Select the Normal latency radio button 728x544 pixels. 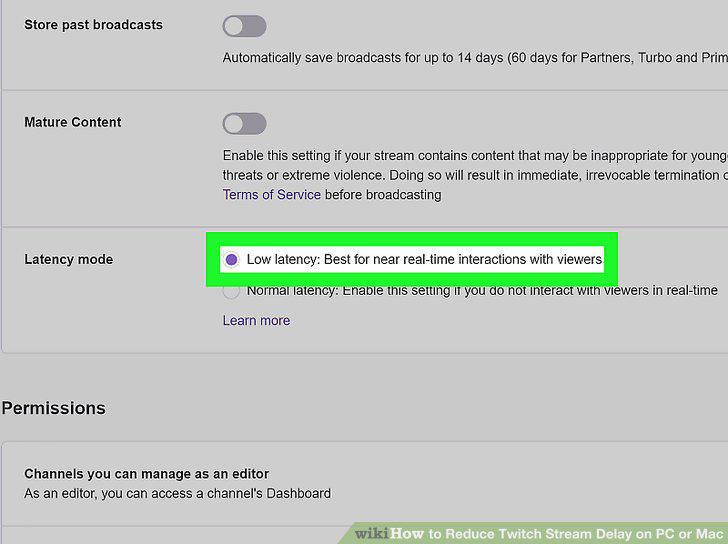point(231,291)
